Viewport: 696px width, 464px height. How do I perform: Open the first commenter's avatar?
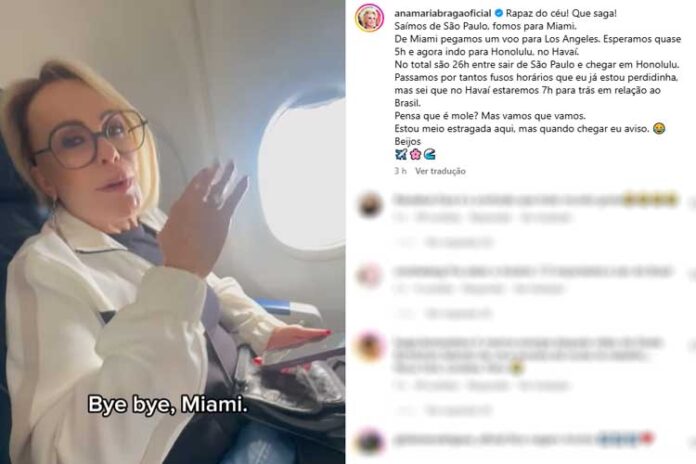point(370,205)
